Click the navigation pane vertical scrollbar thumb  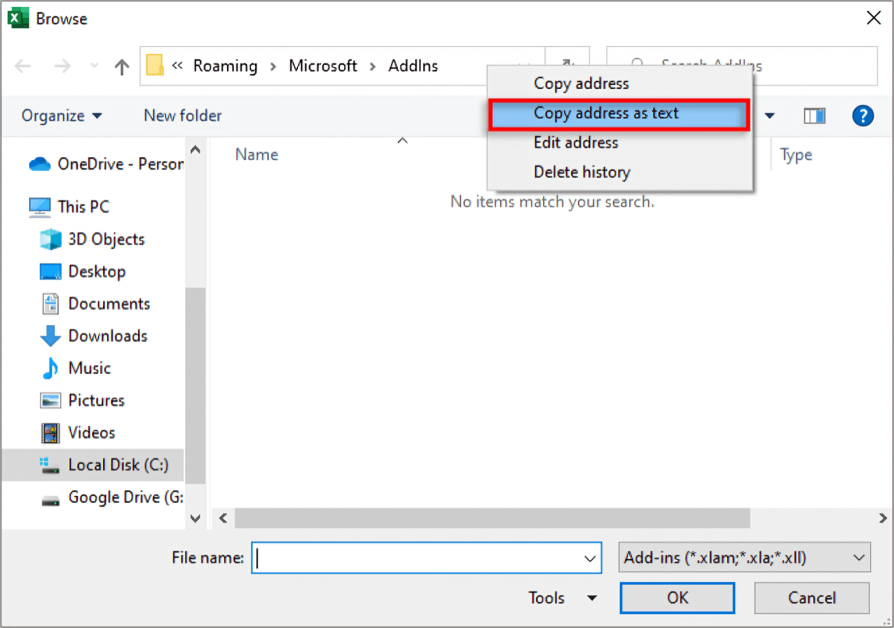pos(196,386)
